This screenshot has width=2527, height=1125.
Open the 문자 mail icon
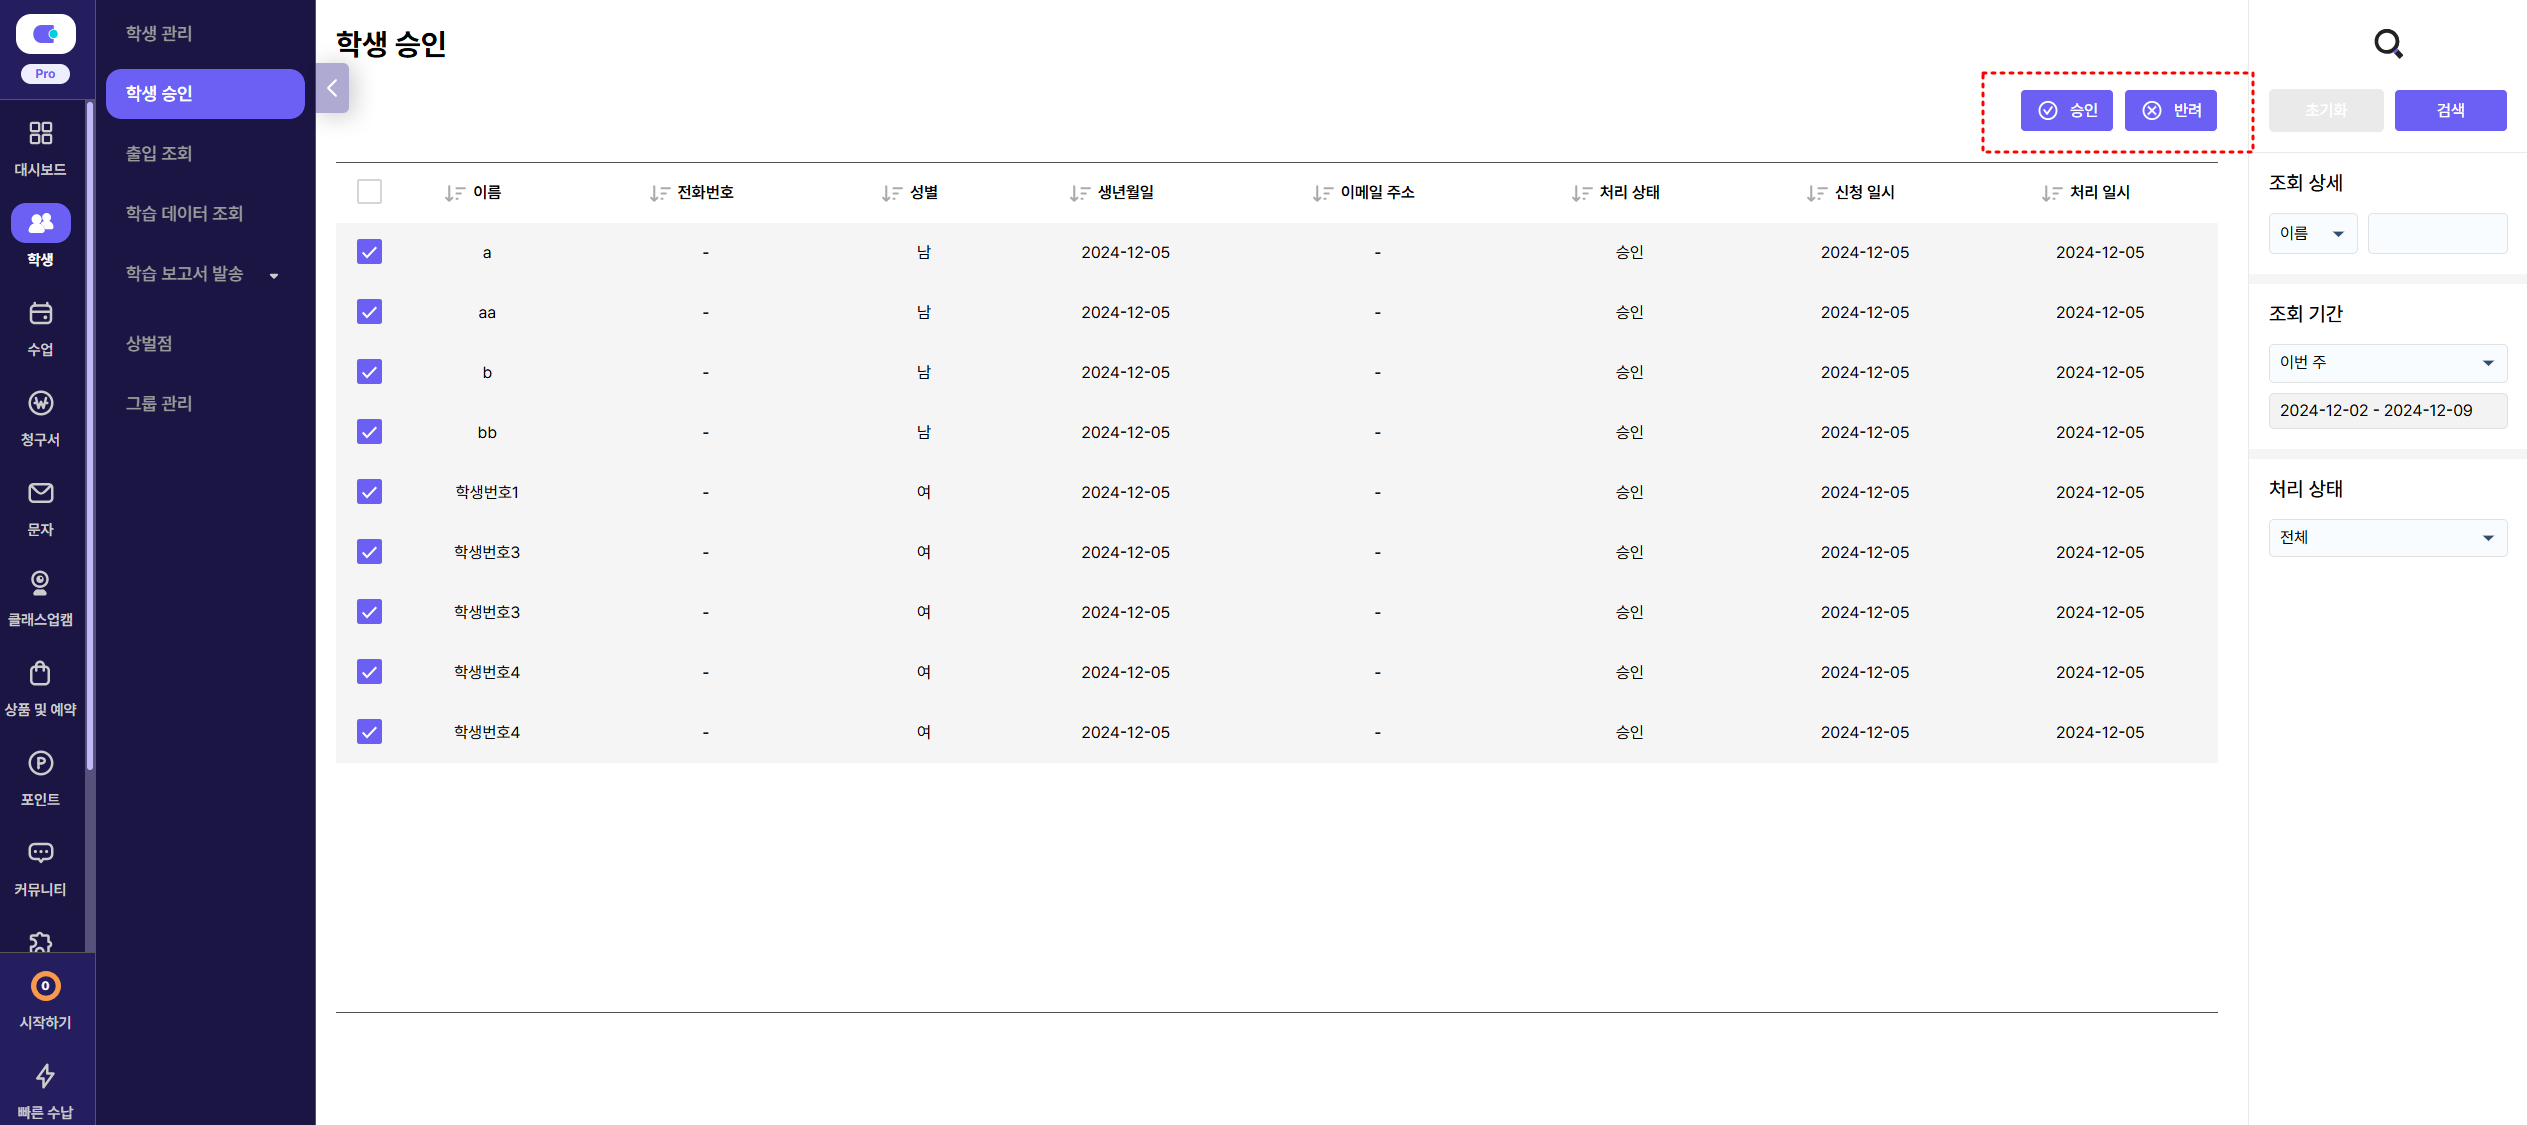coord(40,494)
